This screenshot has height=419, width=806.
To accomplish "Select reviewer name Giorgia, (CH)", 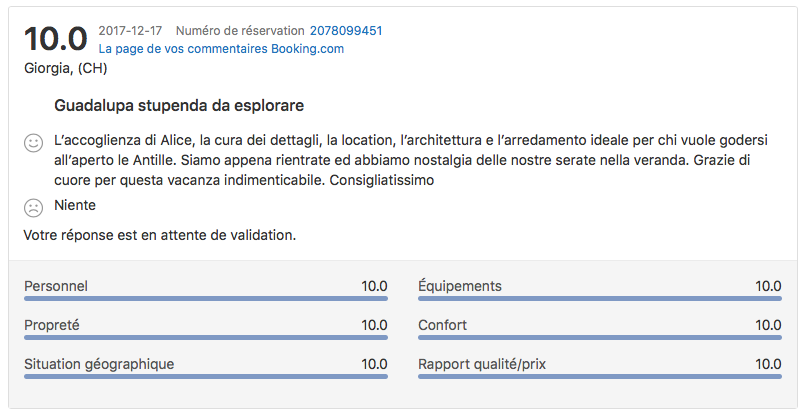I will click(x=65, y=68).
